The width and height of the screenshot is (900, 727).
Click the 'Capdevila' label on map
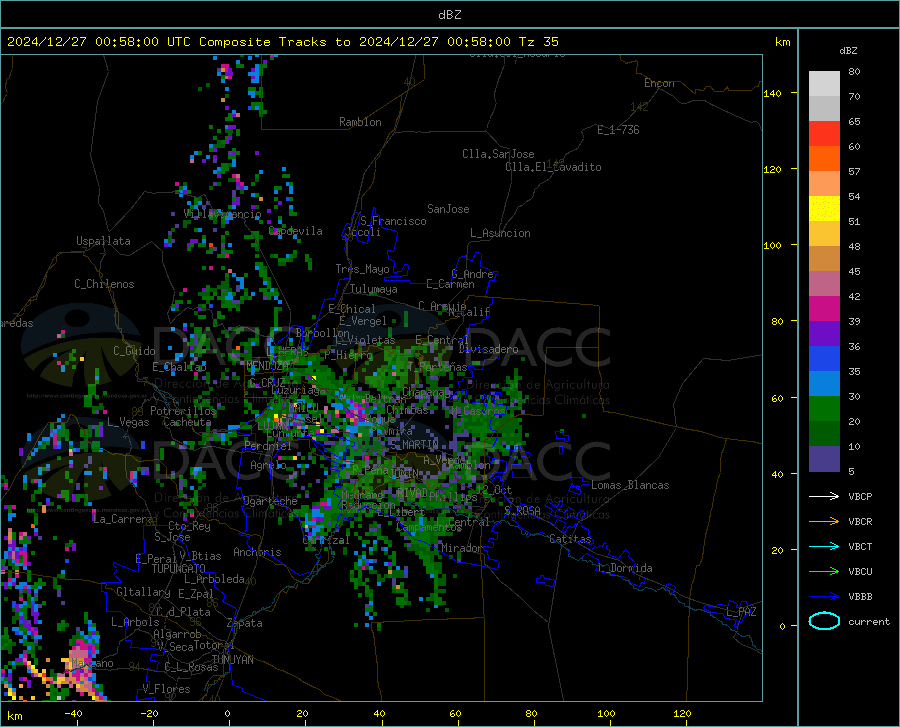pos(296,231)
